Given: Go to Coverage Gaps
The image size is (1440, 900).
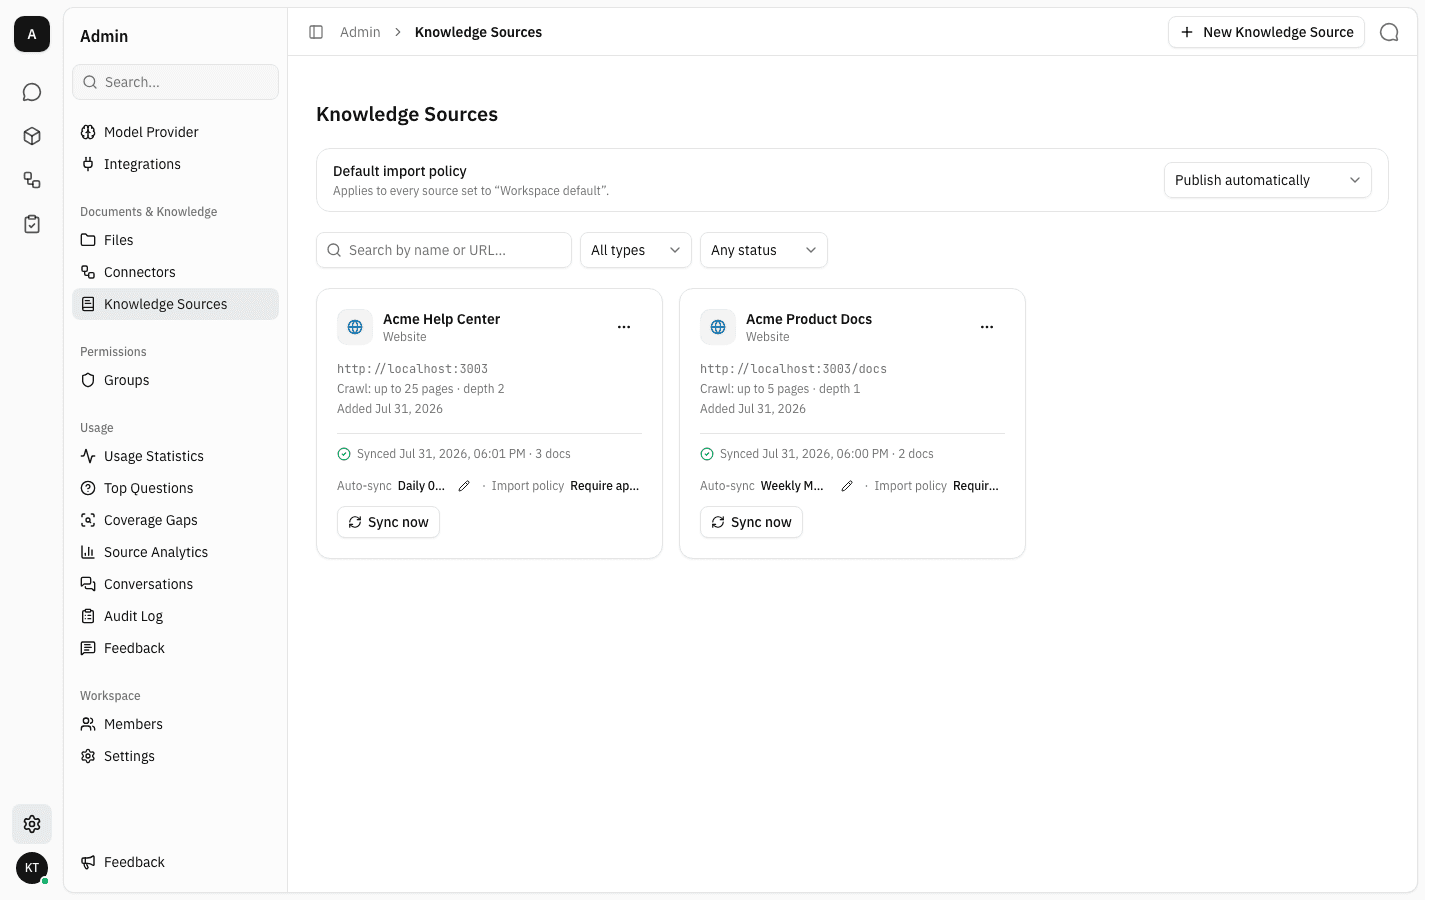Looking at the screenshot, I should point(175,520).
